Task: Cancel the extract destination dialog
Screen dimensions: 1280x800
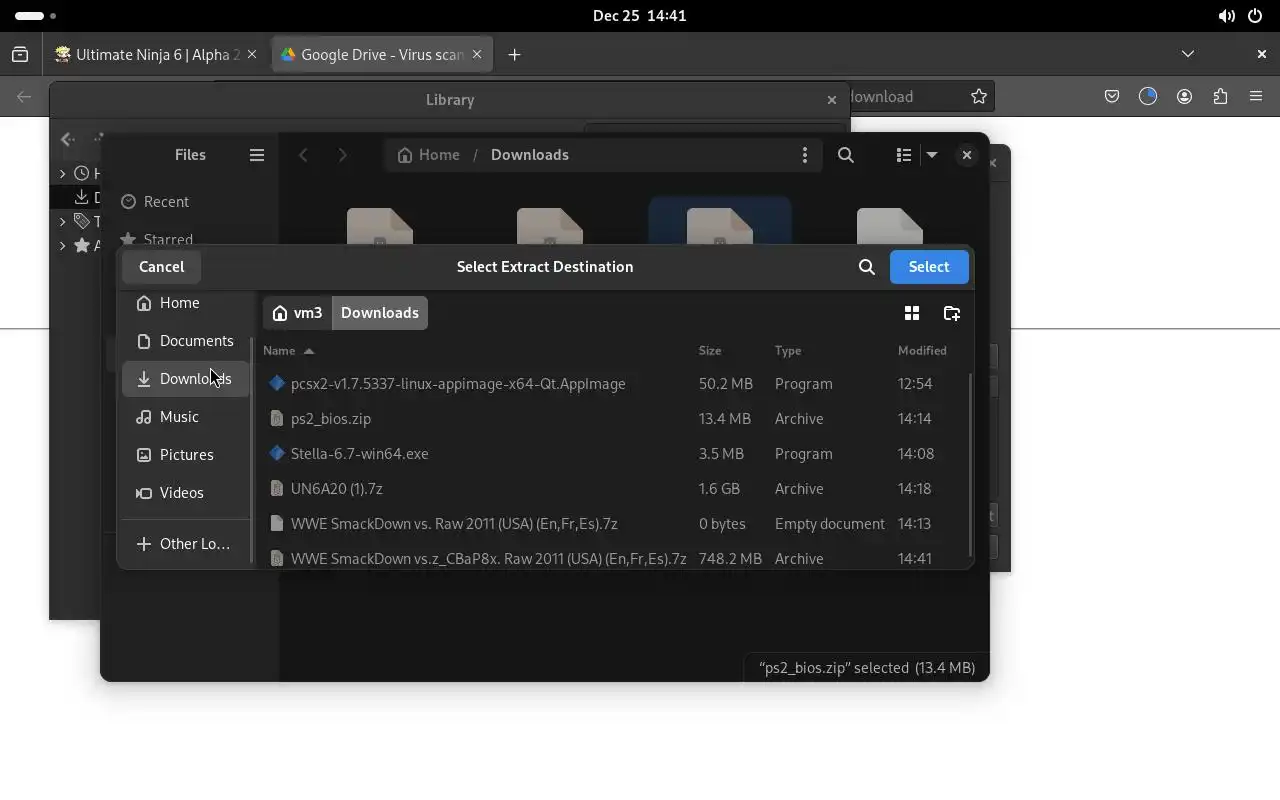Action: 161,267
